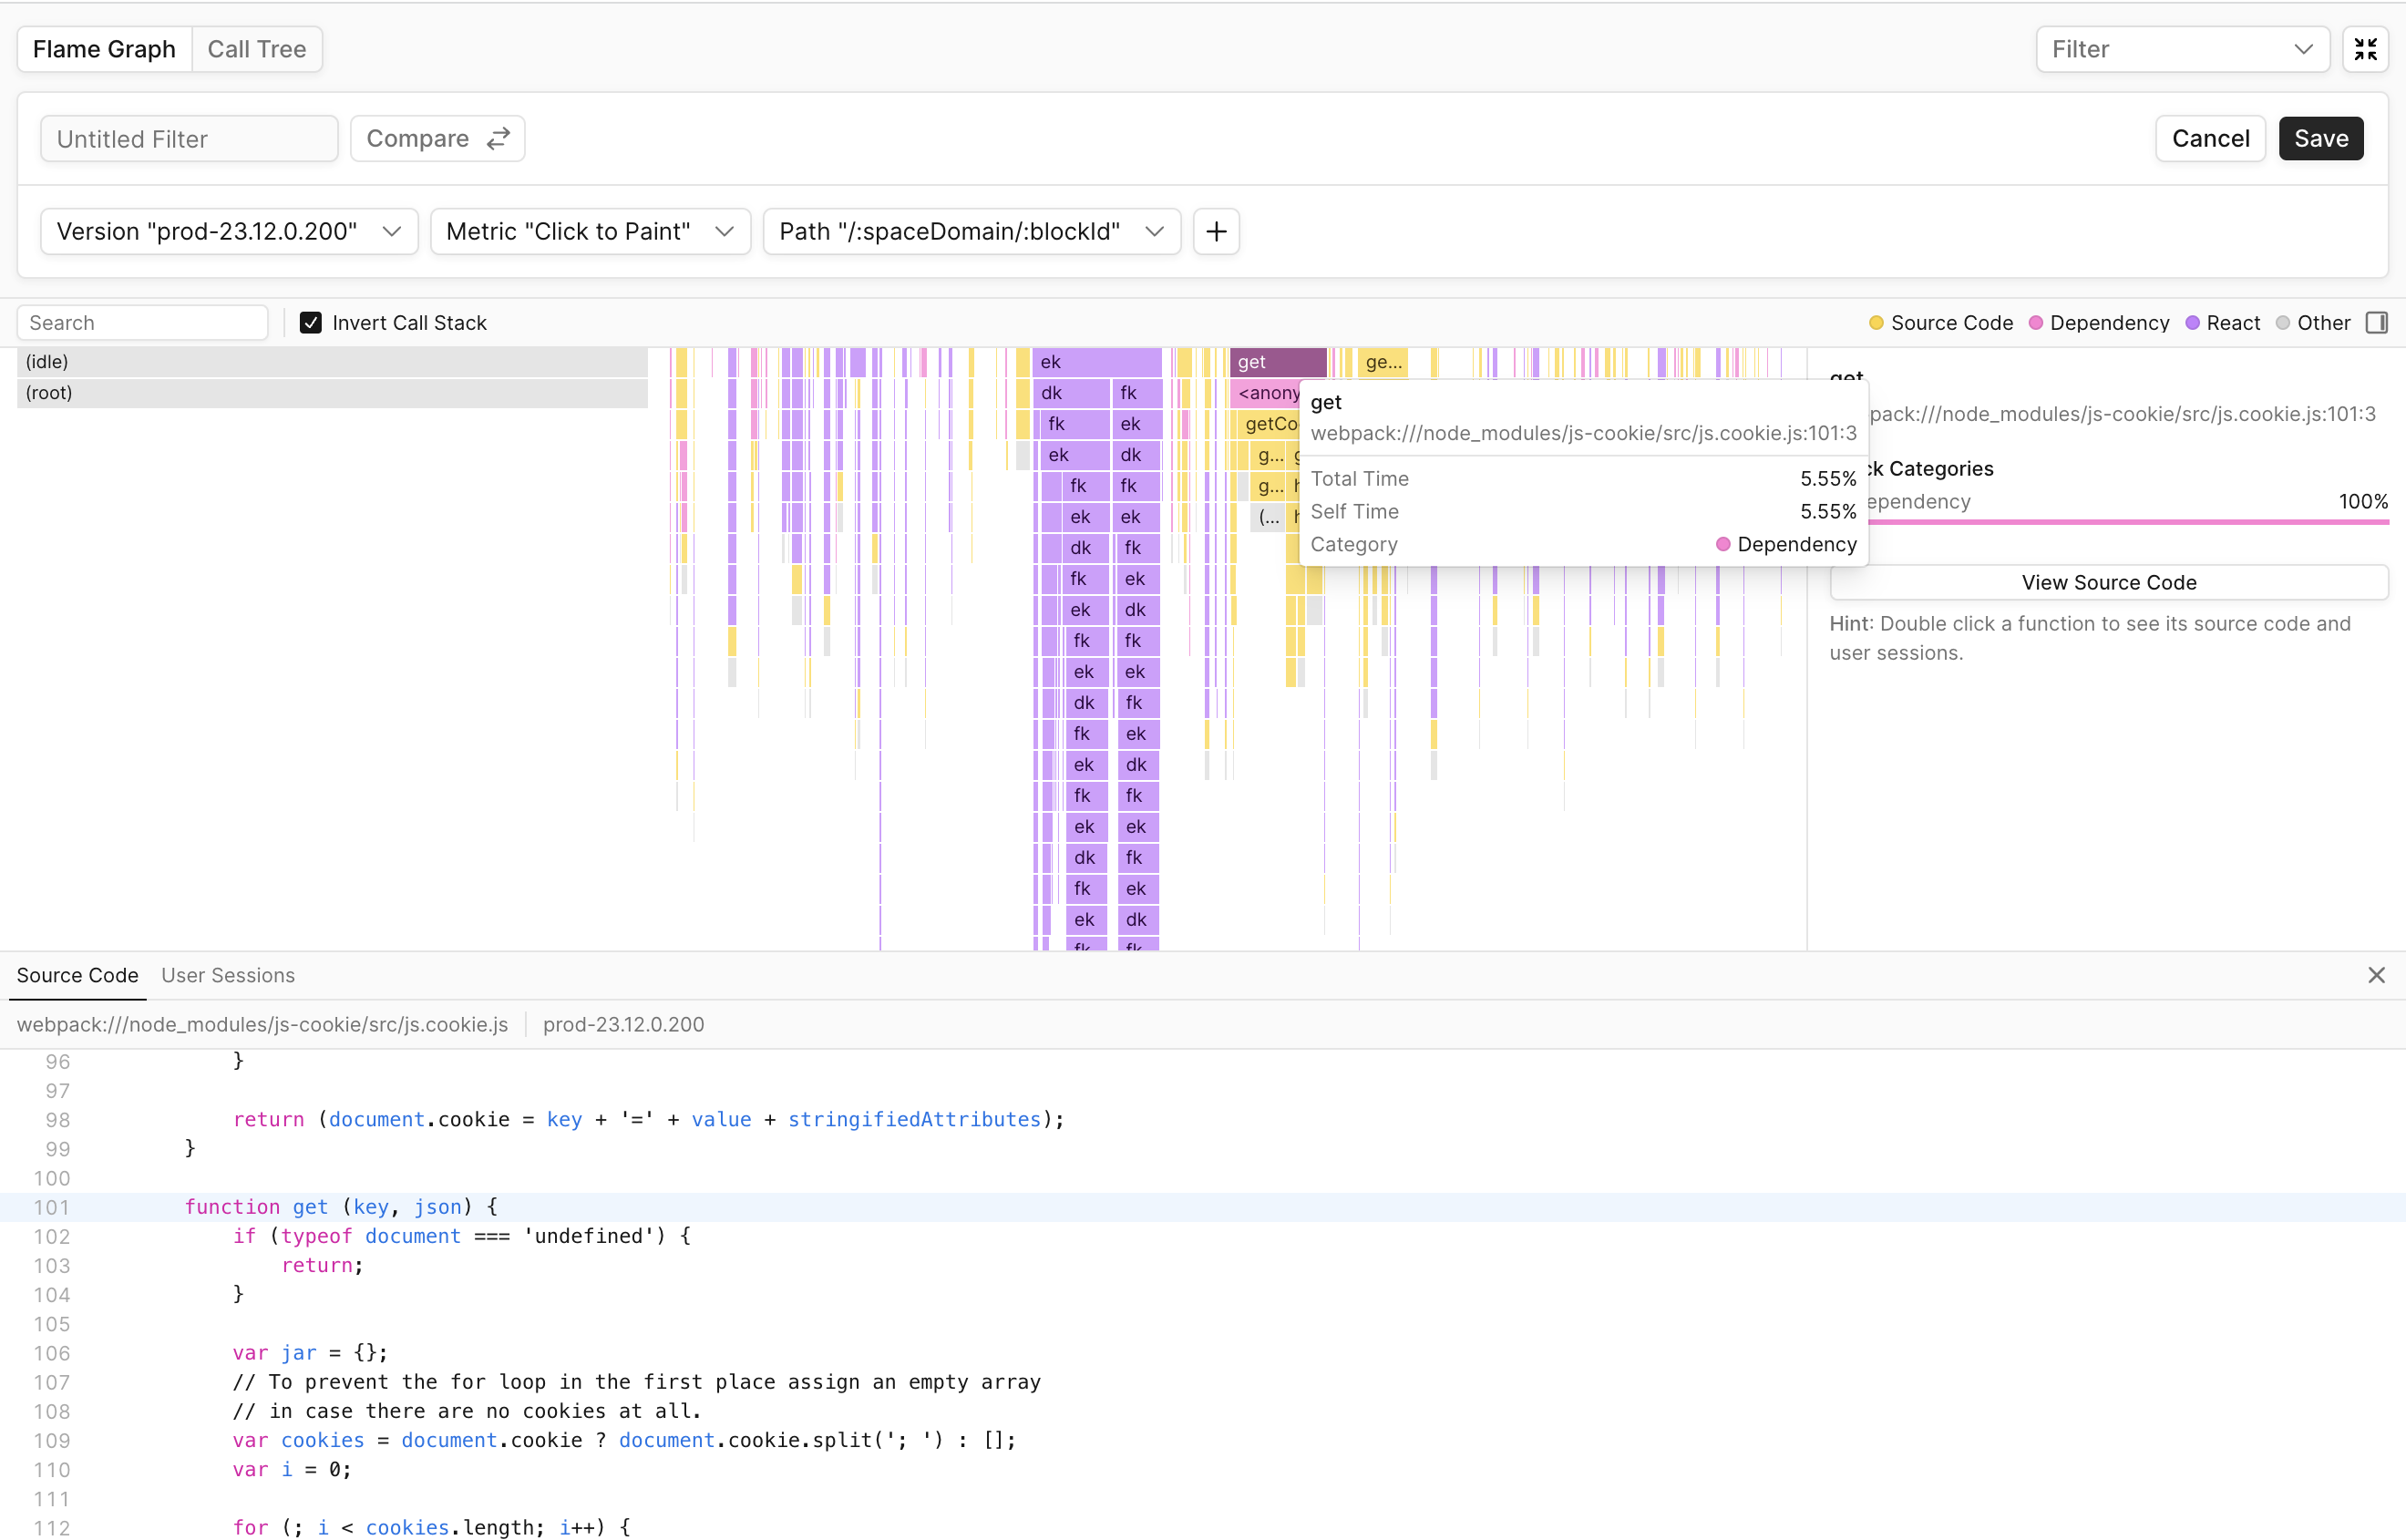Collapse view with the minimize arrows icon
The image size is (2406, 1540).
2365,49
